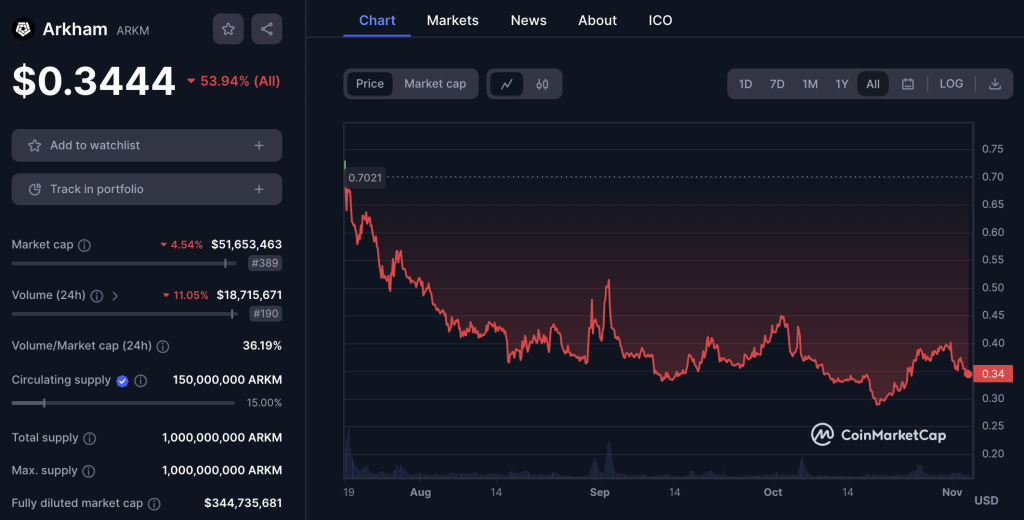Click the Total supply 1,000,000,000 ARKM value
Image resolution: width=1024 pixels, height=520 pixels.
click(x=222, y=438)
